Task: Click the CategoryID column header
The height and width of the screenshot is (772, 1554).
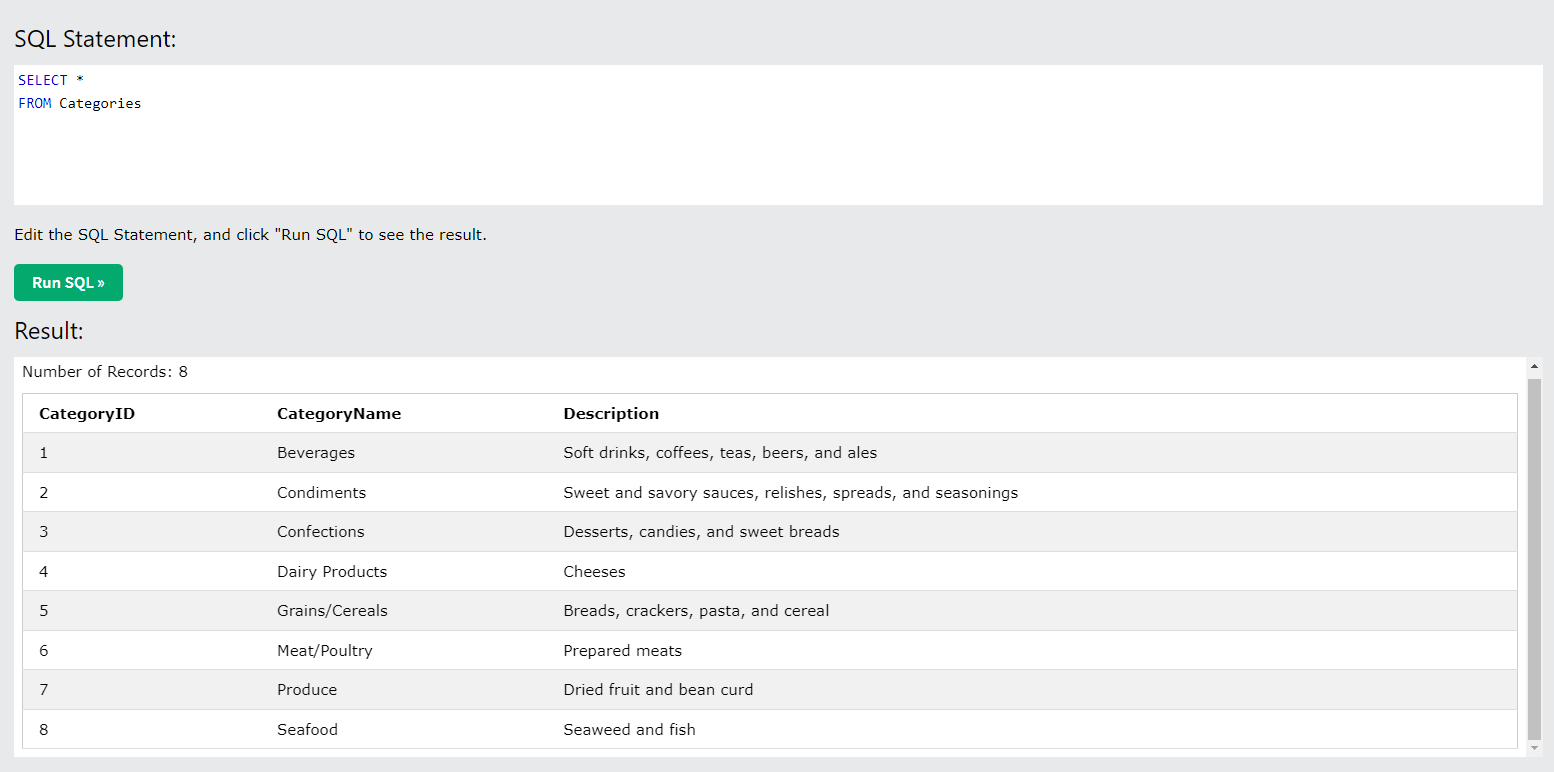Action: (x=87, y=414)
